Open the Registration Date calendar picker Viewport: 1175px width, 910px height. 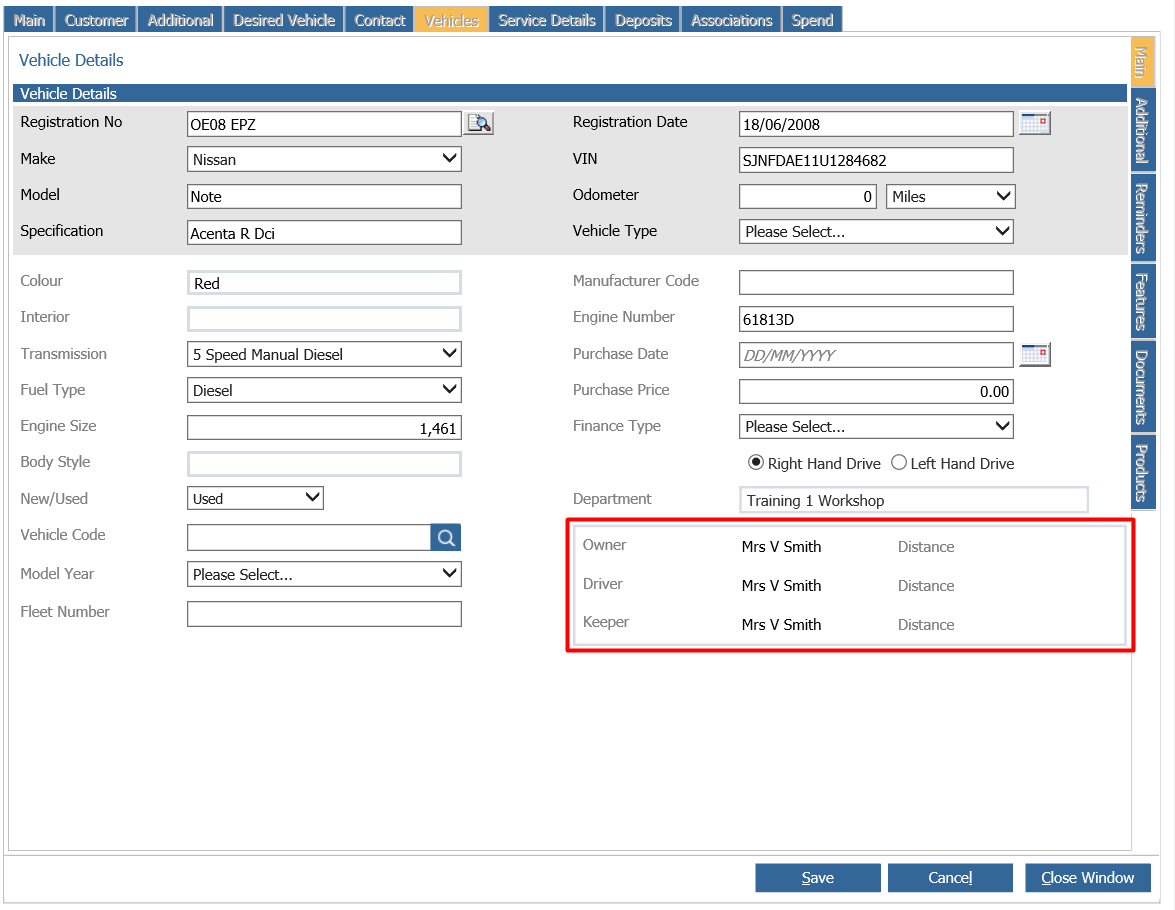click(x=1035, y=124)
